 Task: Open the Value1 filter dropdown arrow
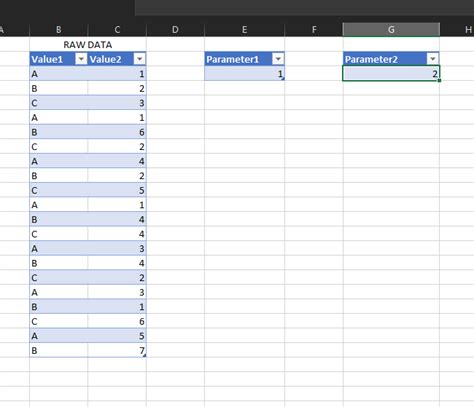[x=81, y=59]
